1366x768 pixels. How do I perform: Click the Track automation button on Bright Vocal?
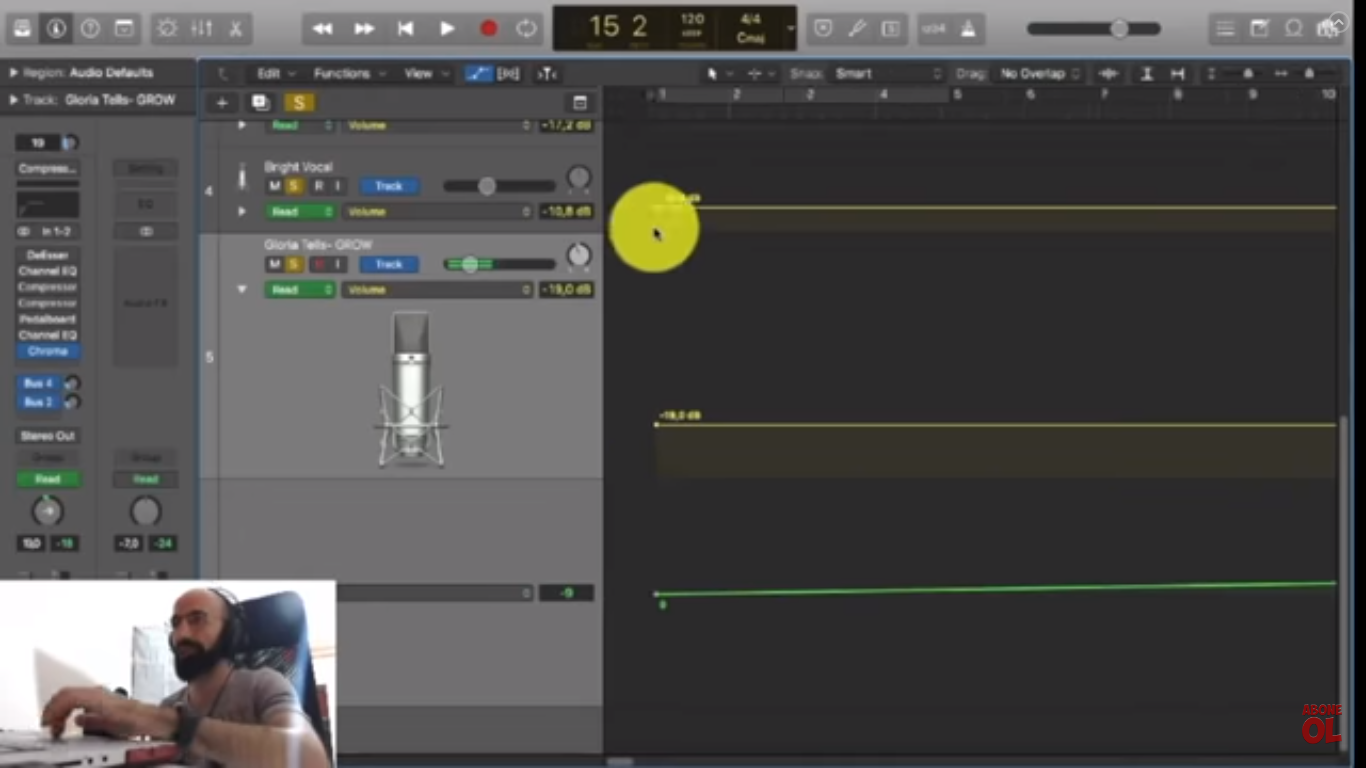point(388,186)
